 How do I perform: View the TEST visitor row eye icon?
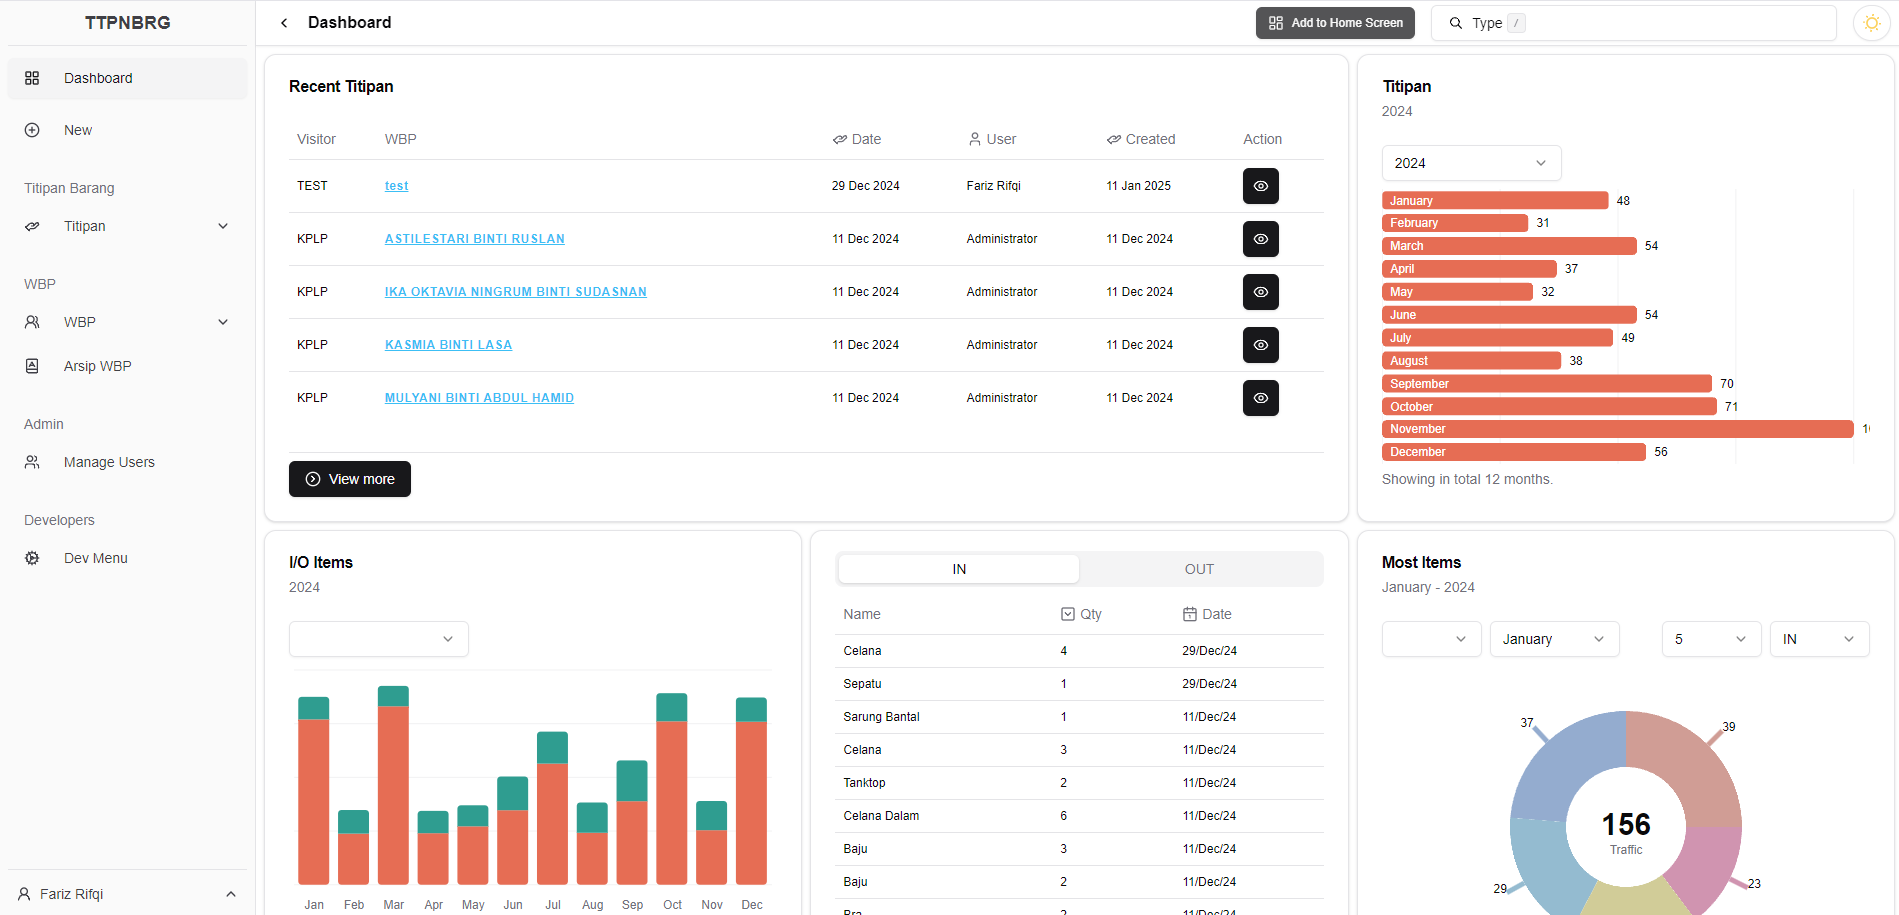click(x=1260, y=186)
